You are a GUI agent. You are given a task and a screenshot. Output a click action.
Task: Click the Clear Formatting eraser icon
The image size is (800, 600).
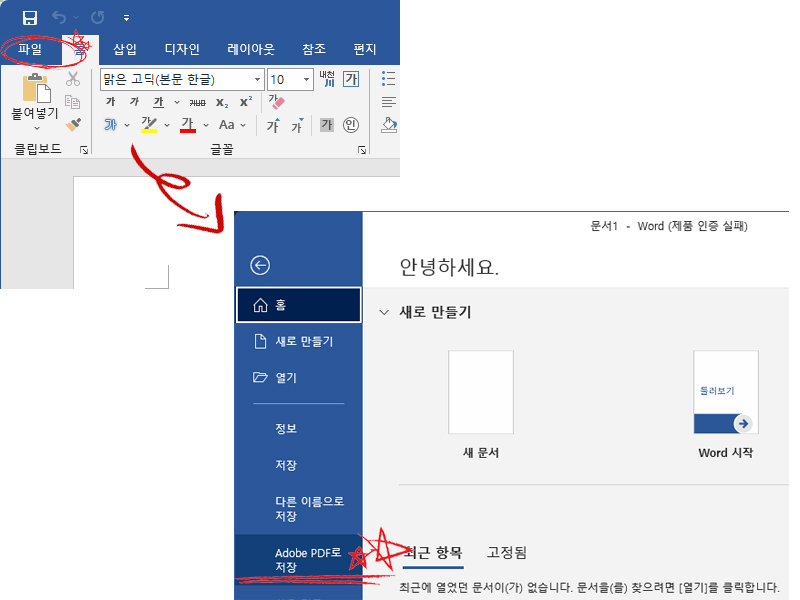(x=277, y=102)
